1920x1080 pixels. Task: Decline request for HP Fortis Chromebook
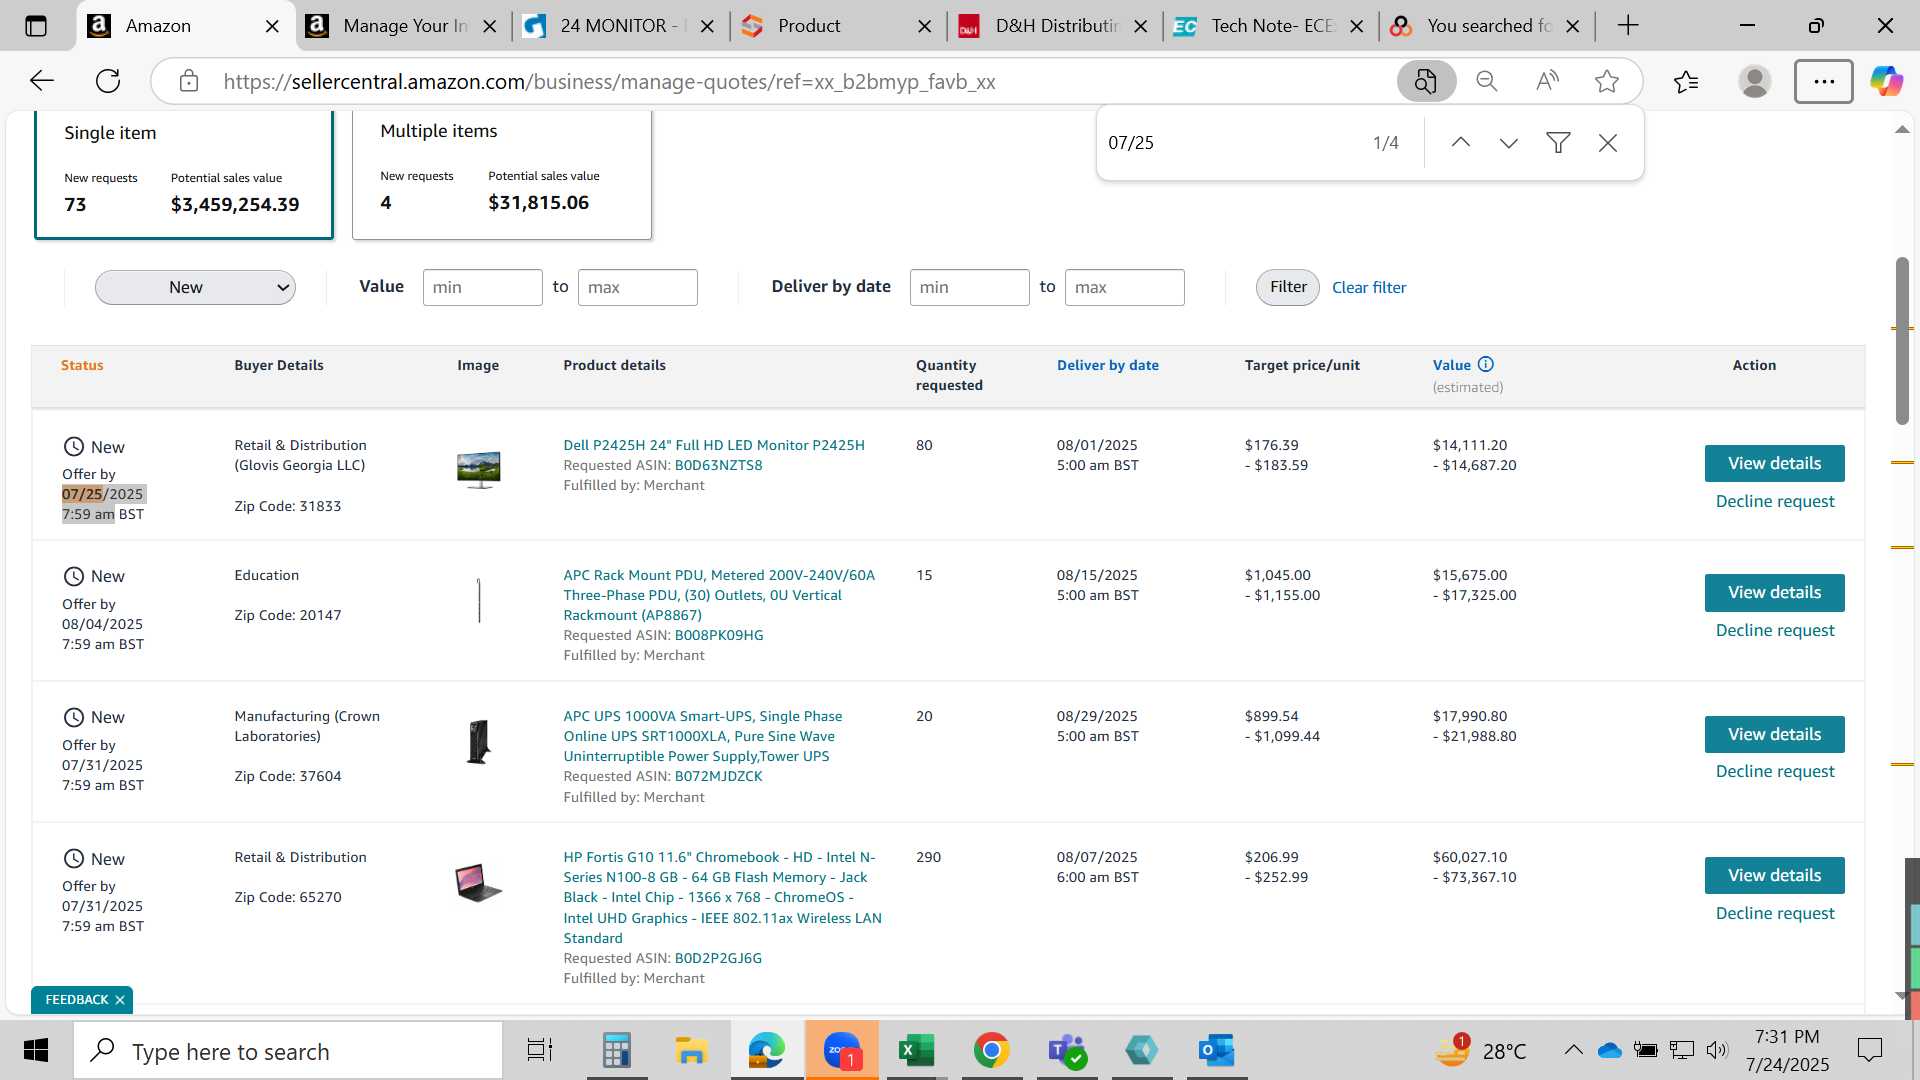tap(1775, 914)
